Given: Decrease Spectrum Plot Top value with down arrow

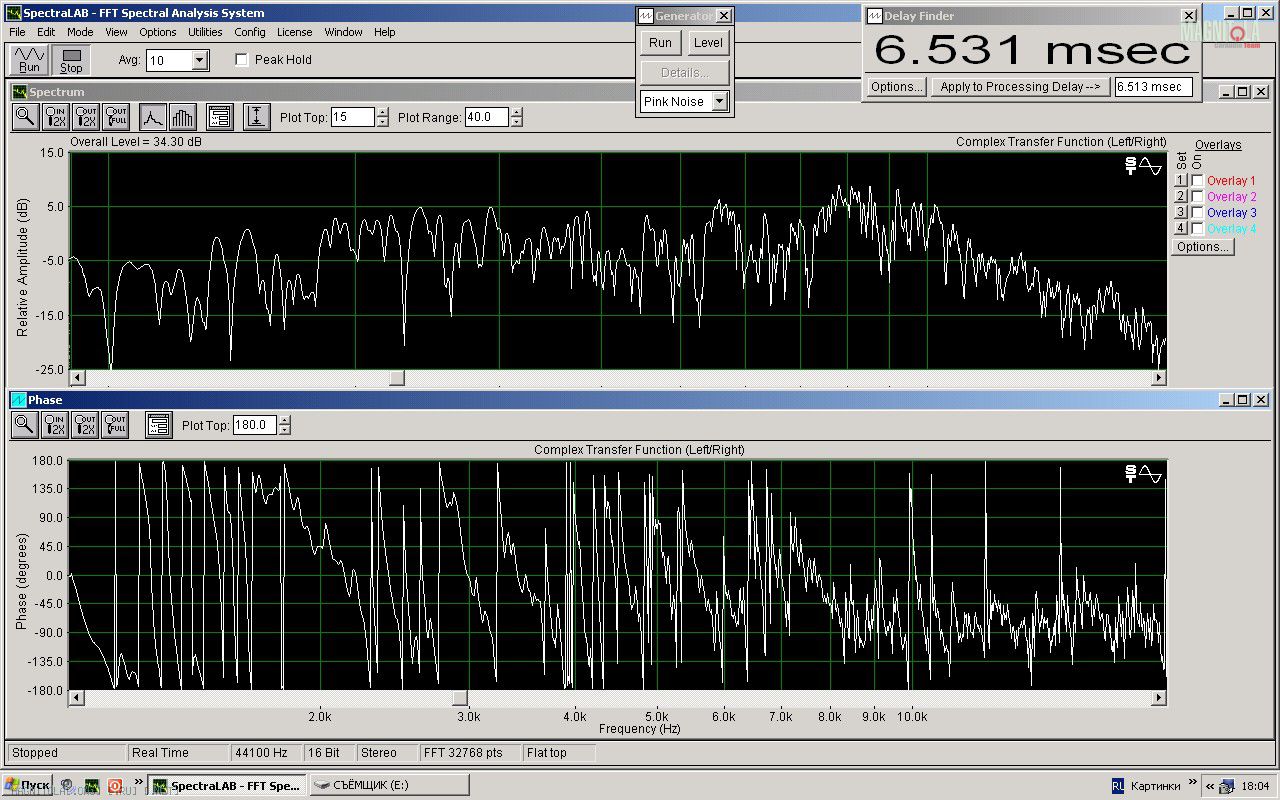Looking at the screenshot, I should [382, 122].
